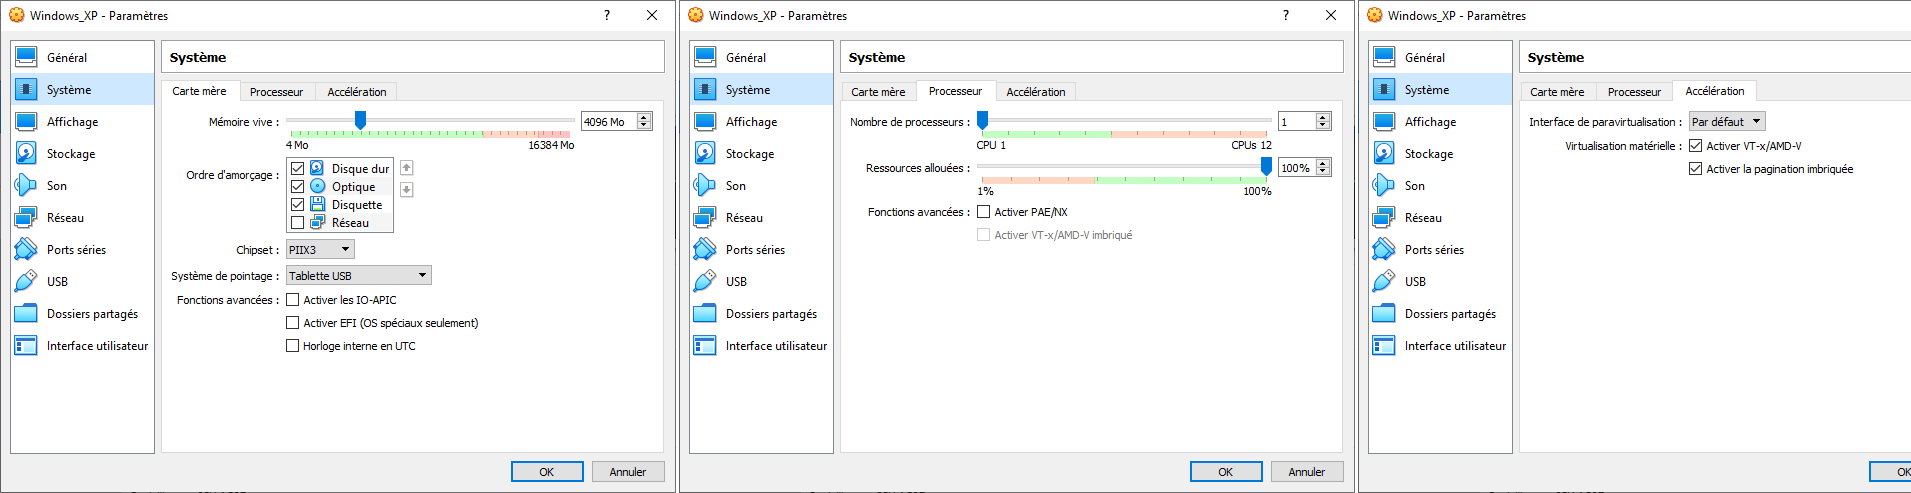
Task: Select the Disquette floppy icon in boot order
Action: [x=317, y=204]
